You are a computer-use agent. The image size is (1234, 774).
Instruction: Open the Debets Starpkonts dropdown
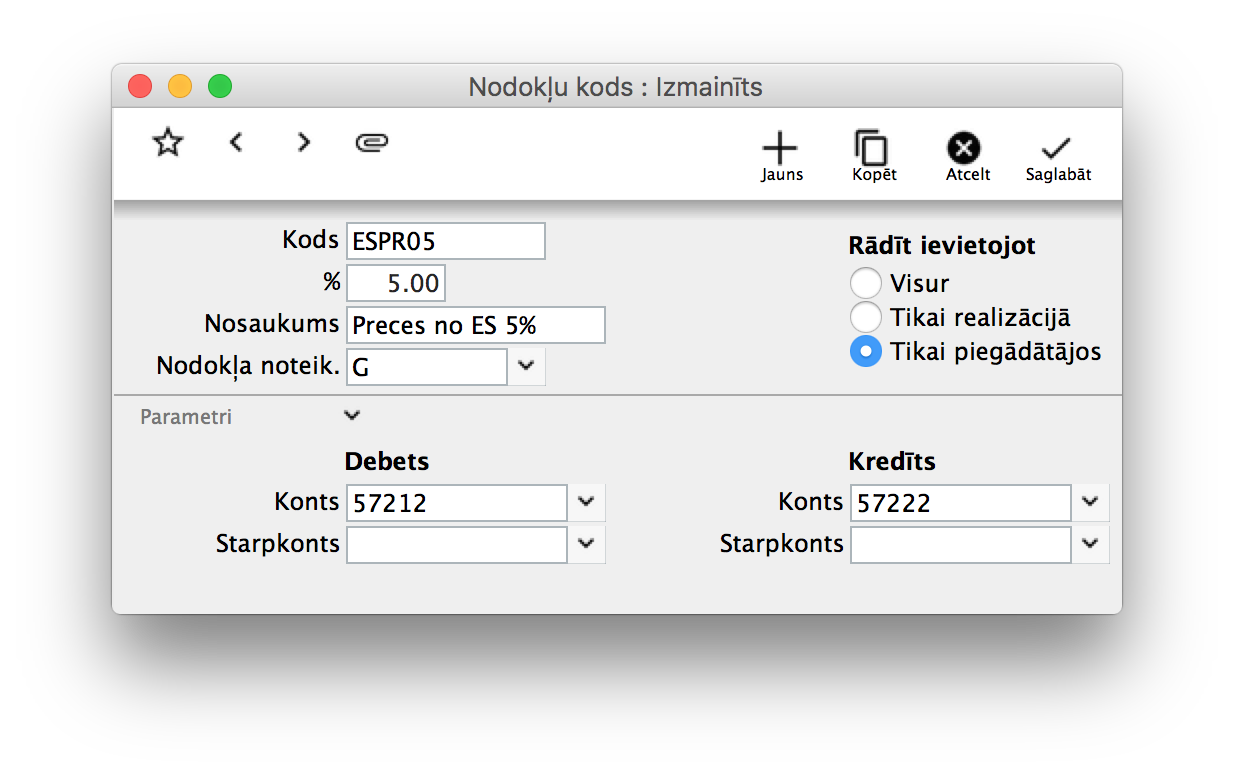(x=587, y=544)
